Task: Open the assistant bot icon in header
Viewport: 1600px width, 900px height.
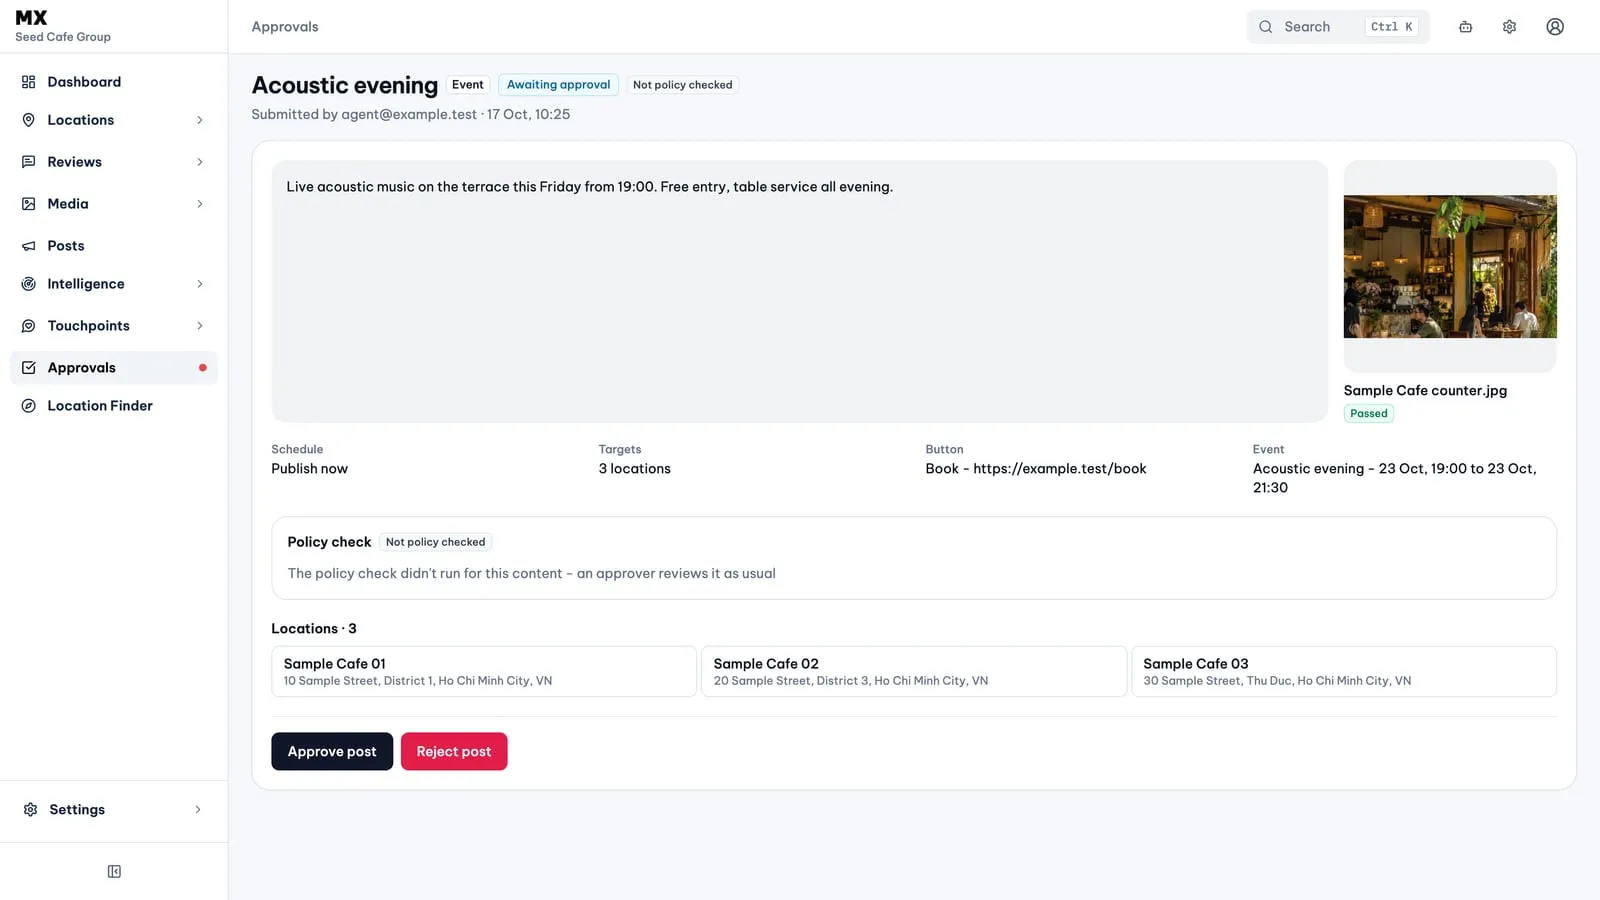Action: coord(1465,27)
